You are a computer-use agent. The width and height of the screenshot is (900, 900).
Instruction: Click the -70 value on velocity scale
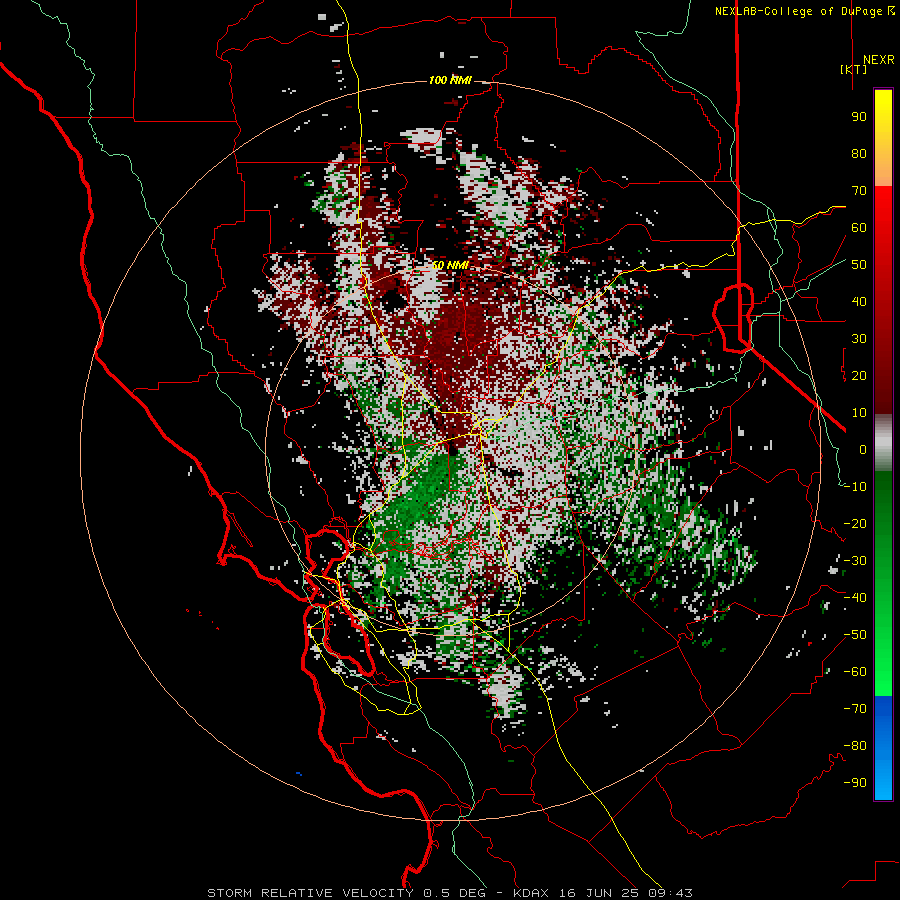855,709
